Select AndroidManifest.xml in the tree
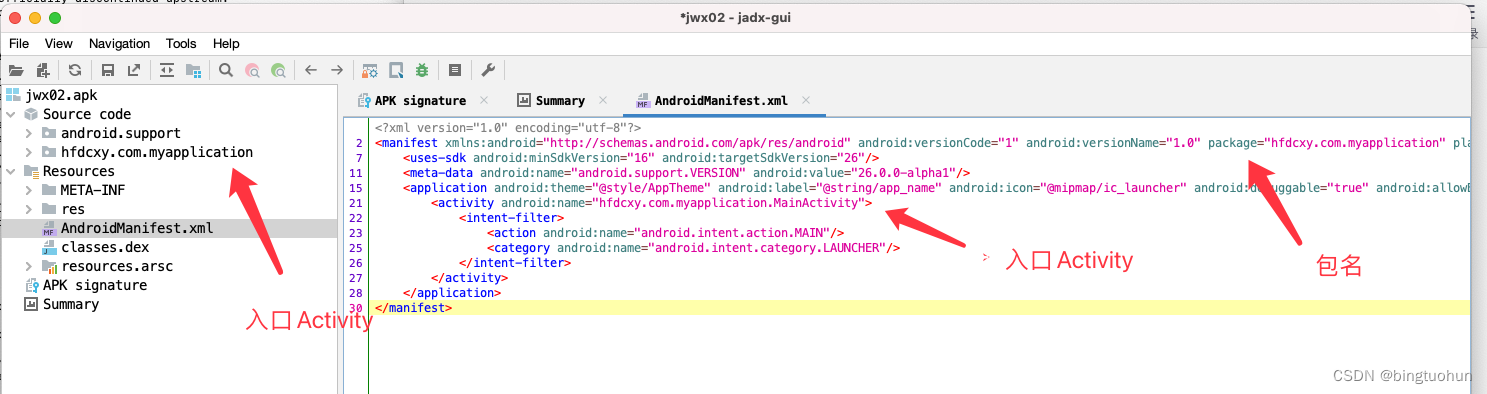Image resolution: width=1487 pixels, height=394 pixels. coord(136,228)
